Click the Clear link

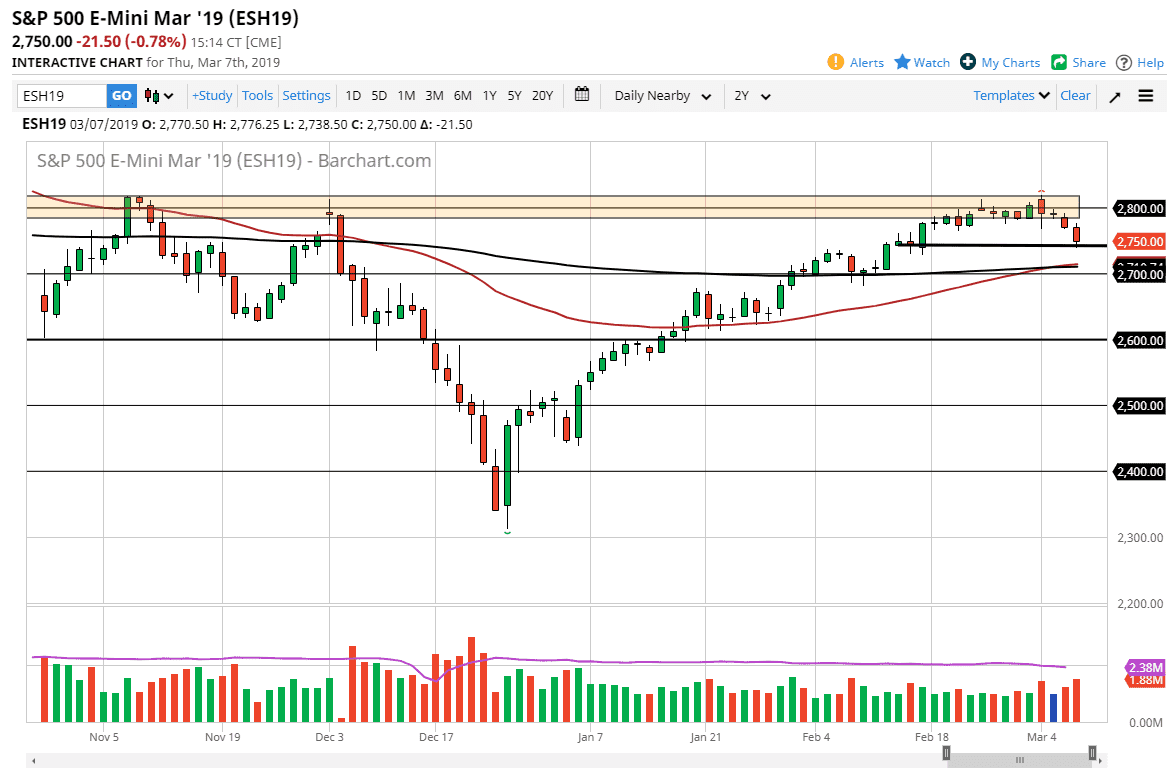point(1074,95)
